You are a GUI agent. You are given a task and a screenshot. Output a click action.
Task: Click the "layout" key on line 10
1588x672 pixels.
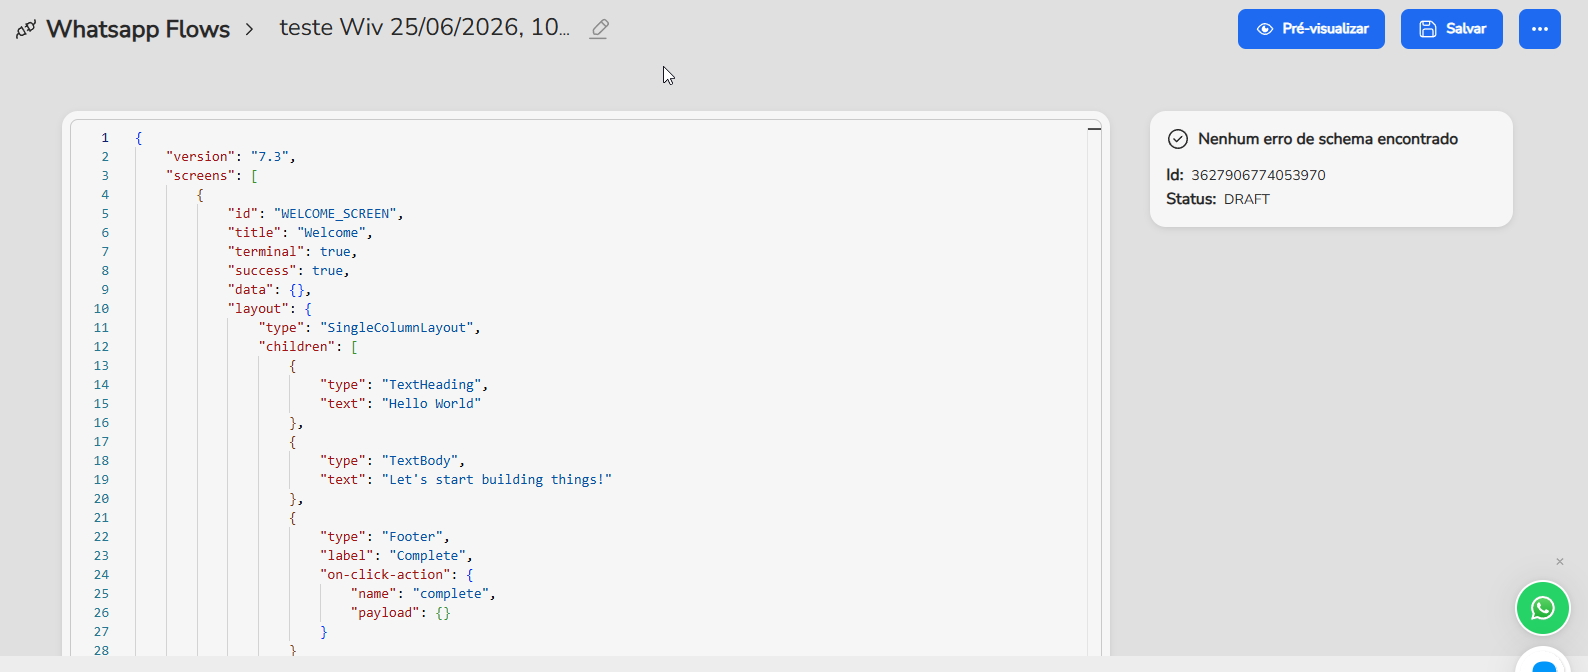pyautogui.click(x=258, y=309)
